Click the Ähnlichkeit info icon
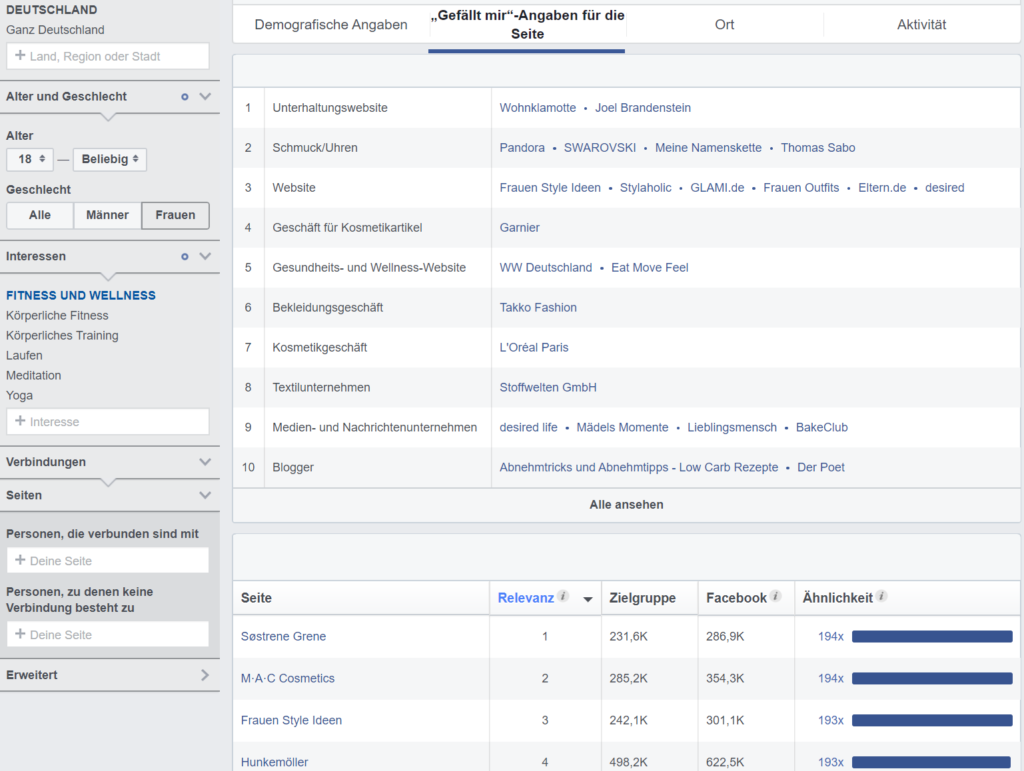 [881, 596]
